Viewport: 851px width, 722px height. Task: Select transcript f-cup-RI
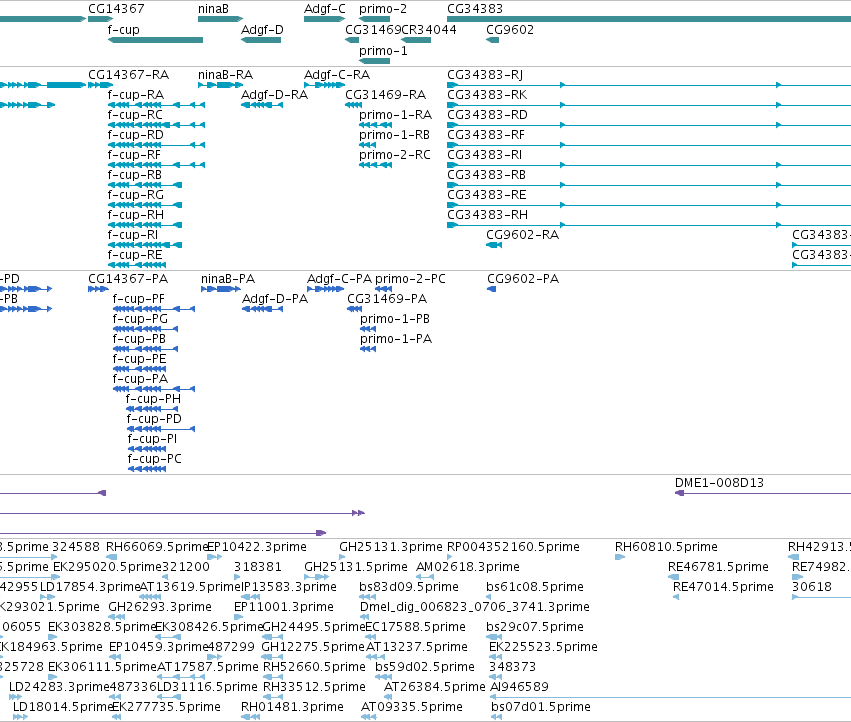132,236
